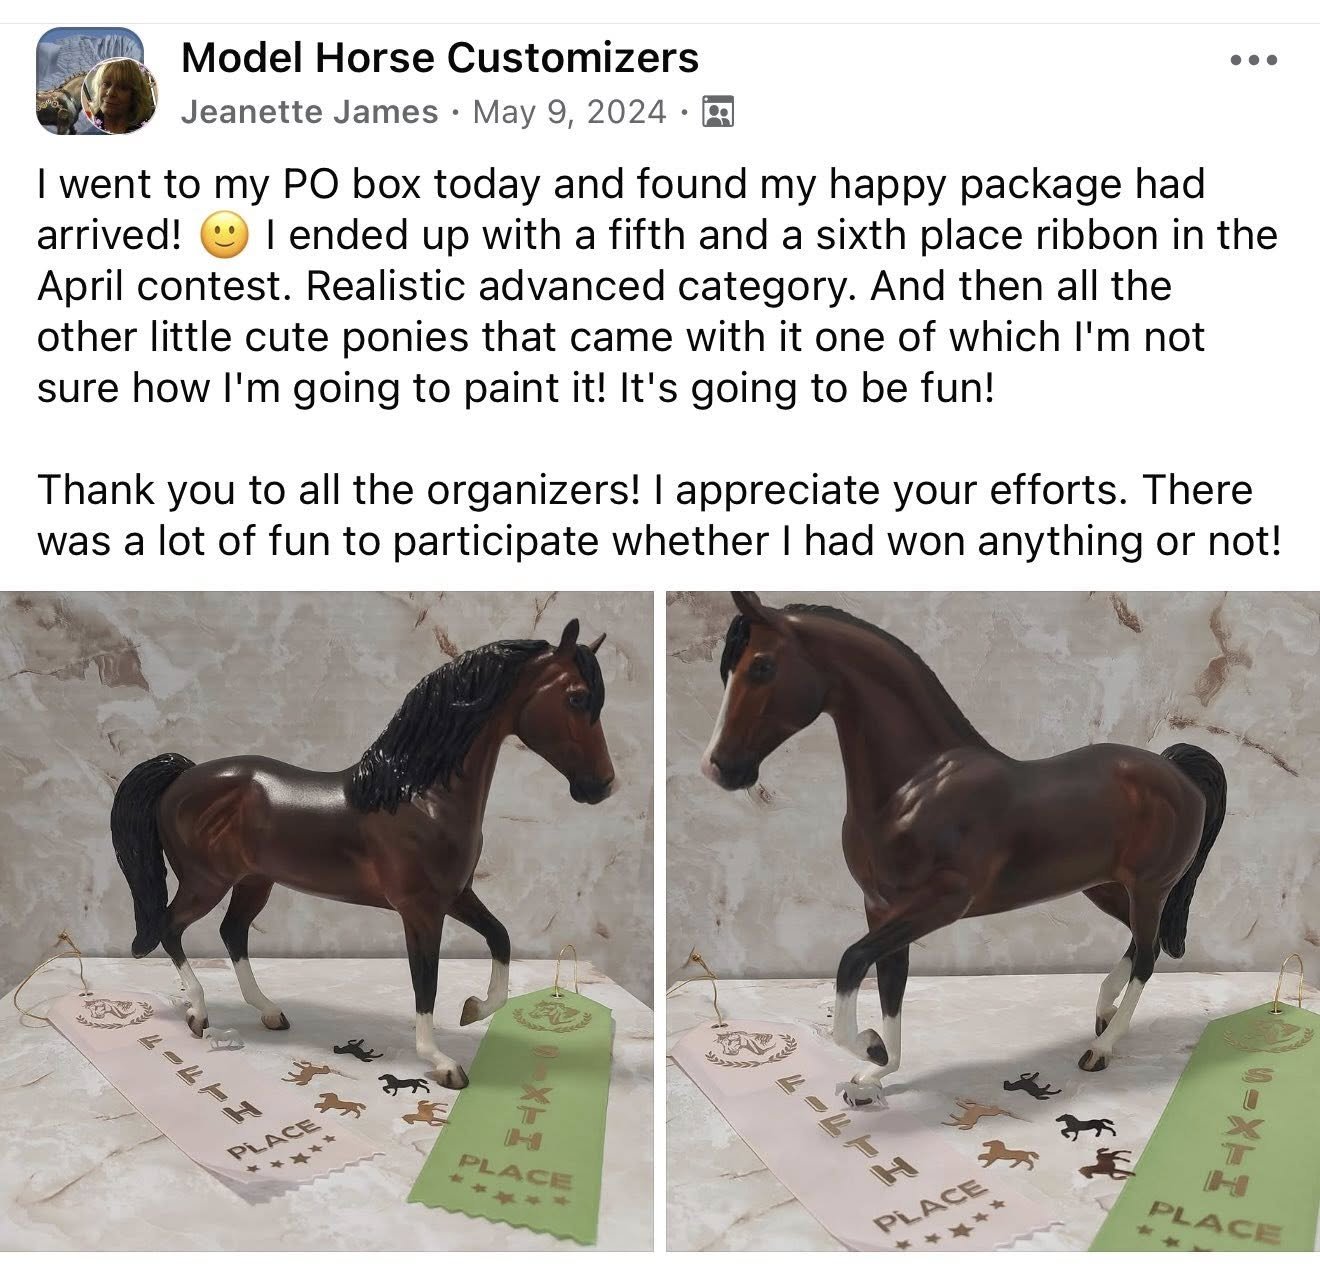Open the Model Horse Customizers group page

(440, 58)
